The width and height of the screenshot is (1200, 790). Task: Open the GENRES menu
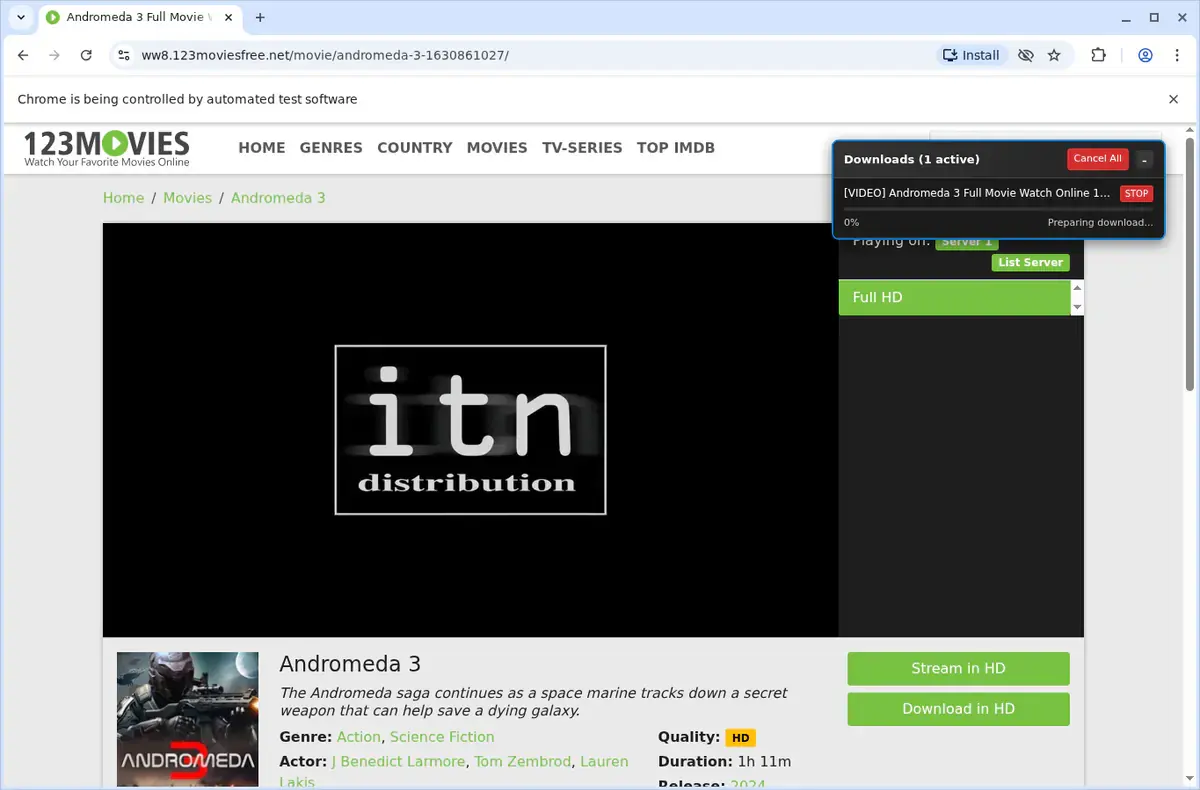pos(331,147)
